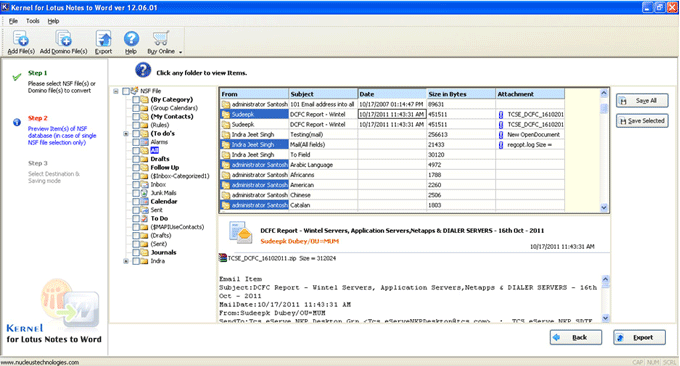Image resolution: width=680 pixels, height=366 pixels.
Task: Open the File menu
Action: click(13, 21)
